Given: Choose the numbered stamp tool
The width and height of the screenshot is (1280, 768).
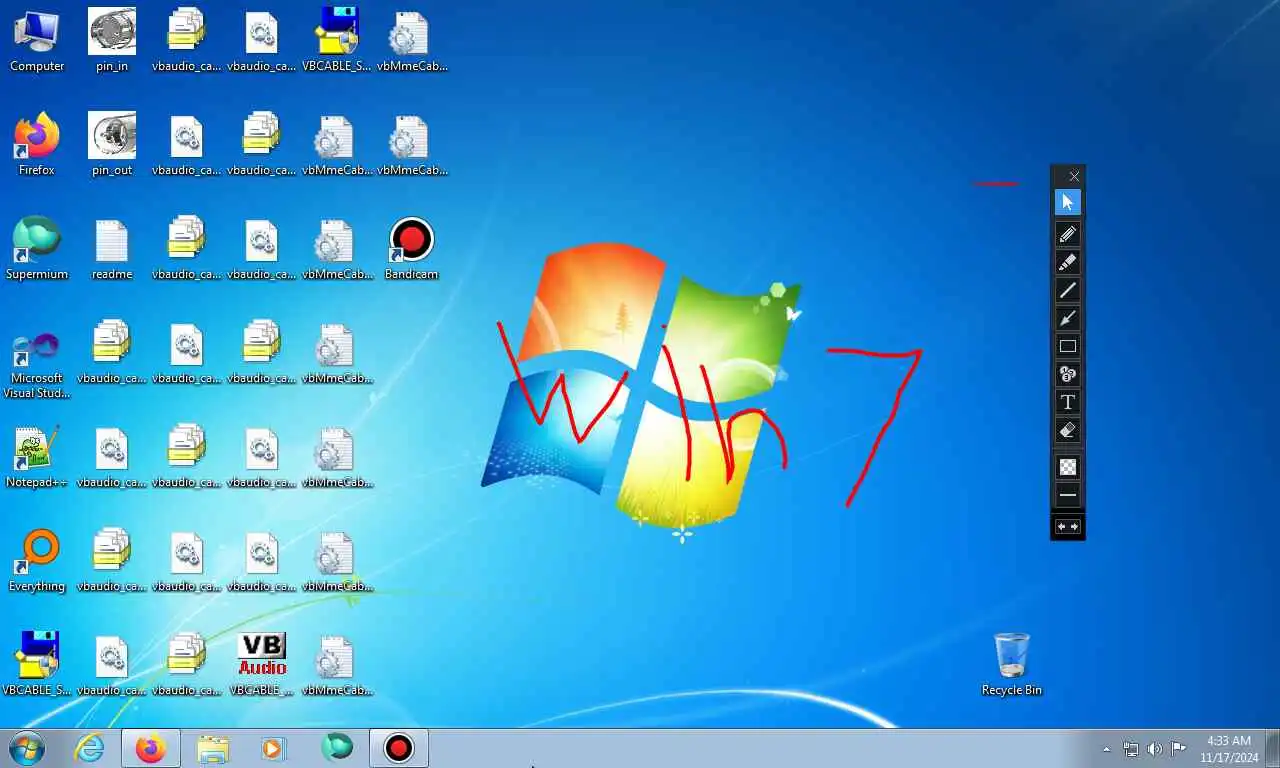Looking at the screenshot, I should 1068,374.
